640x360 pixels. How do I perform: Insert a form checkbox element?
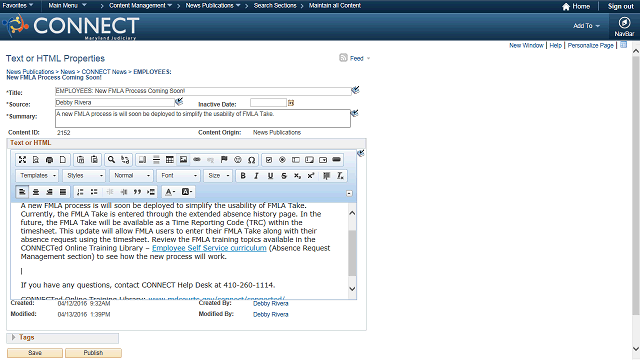[x=269, y=160]
